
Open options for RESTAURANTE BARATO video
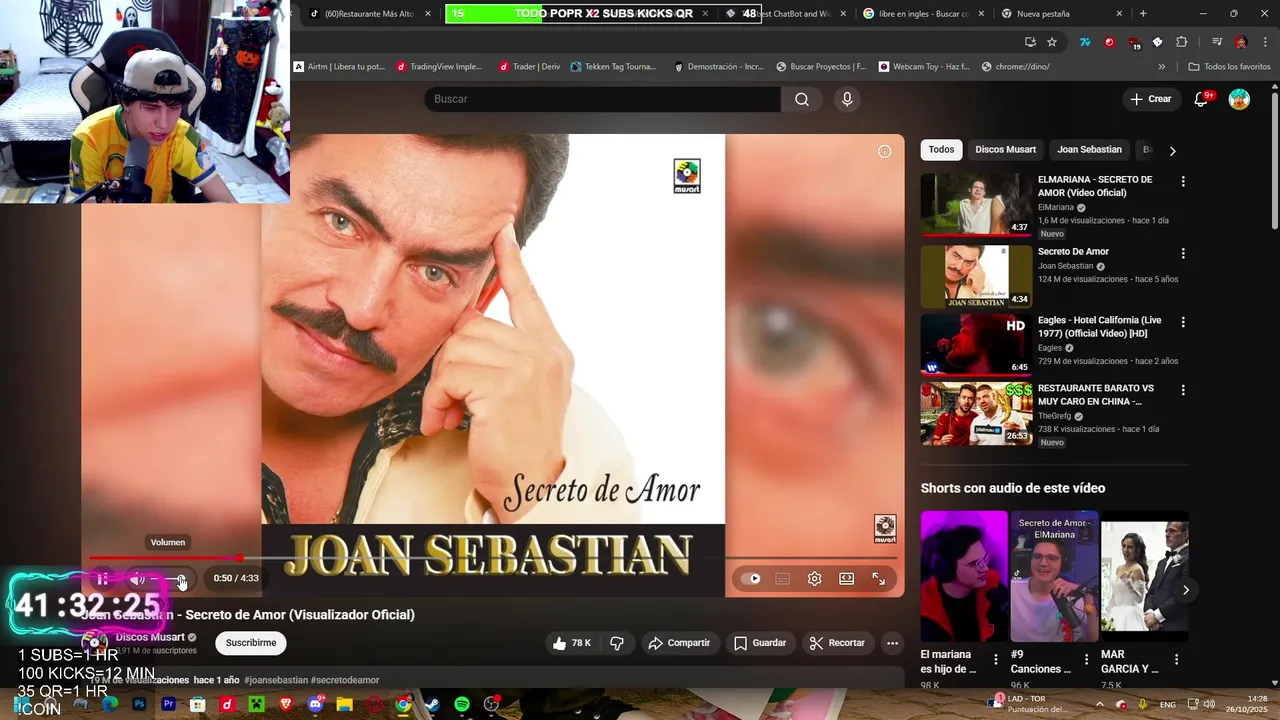tap(1183, 390)
